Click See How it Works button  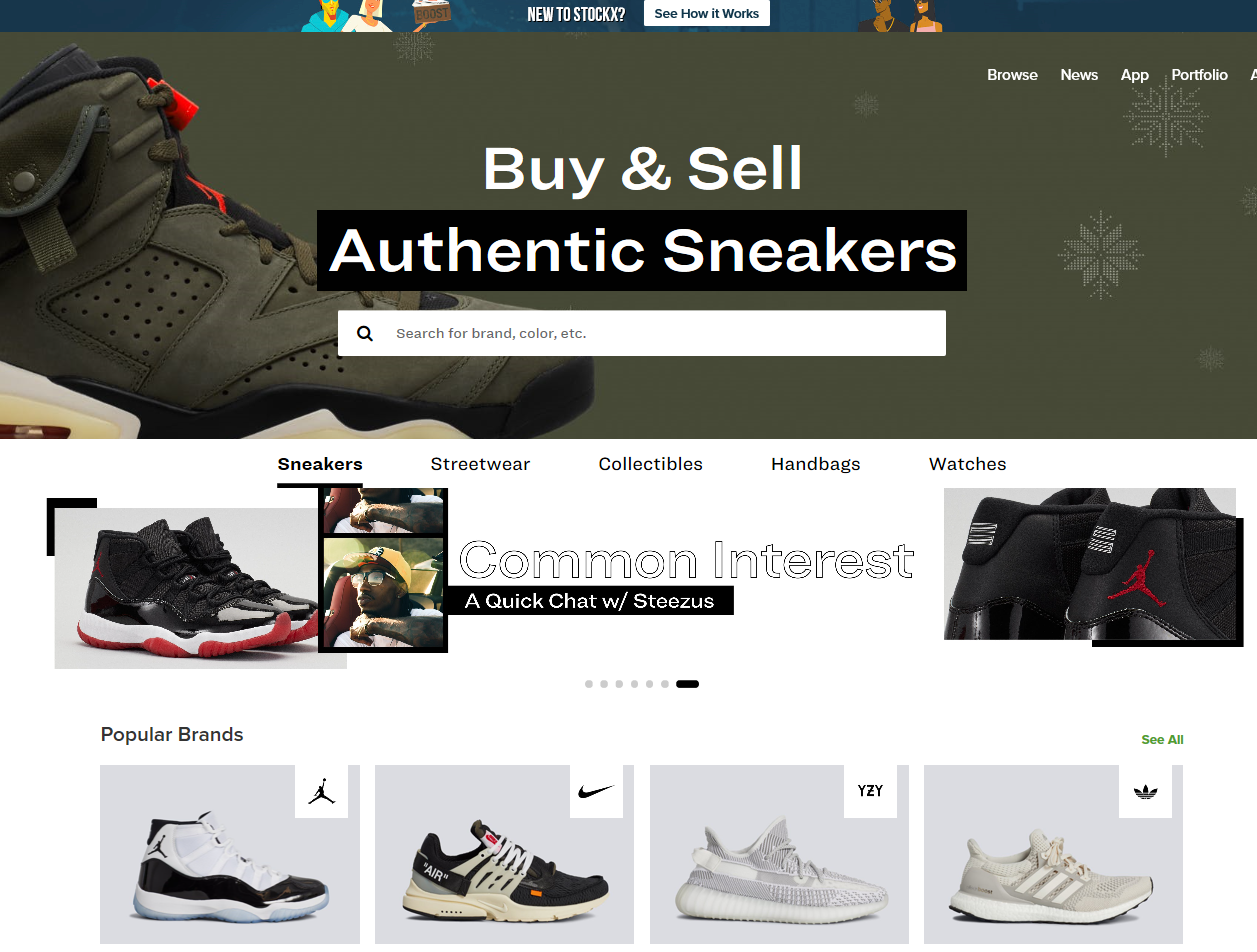(707, 13)
